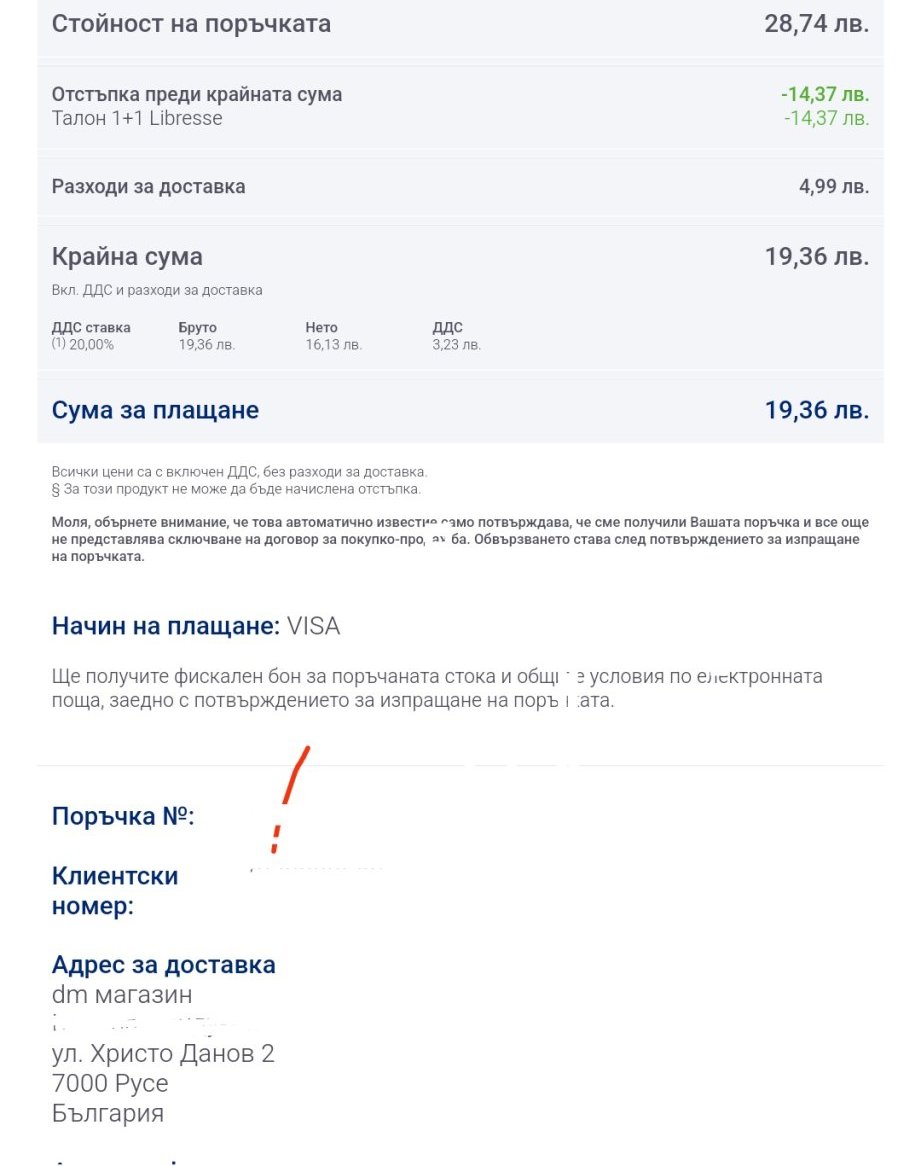Click the "Разходи за доставка" row label
The image size is (920, 1166).
(148, 187)
